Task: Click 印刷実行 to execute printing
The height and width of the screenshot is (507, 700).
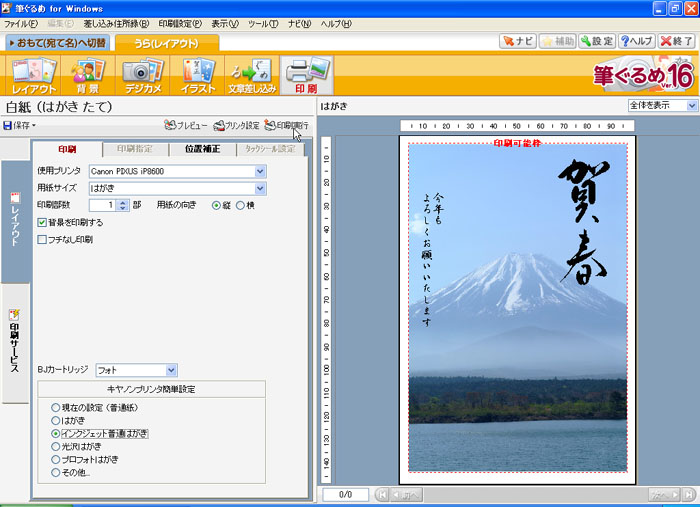Action: pyautogui.click(x=286, y=126)
